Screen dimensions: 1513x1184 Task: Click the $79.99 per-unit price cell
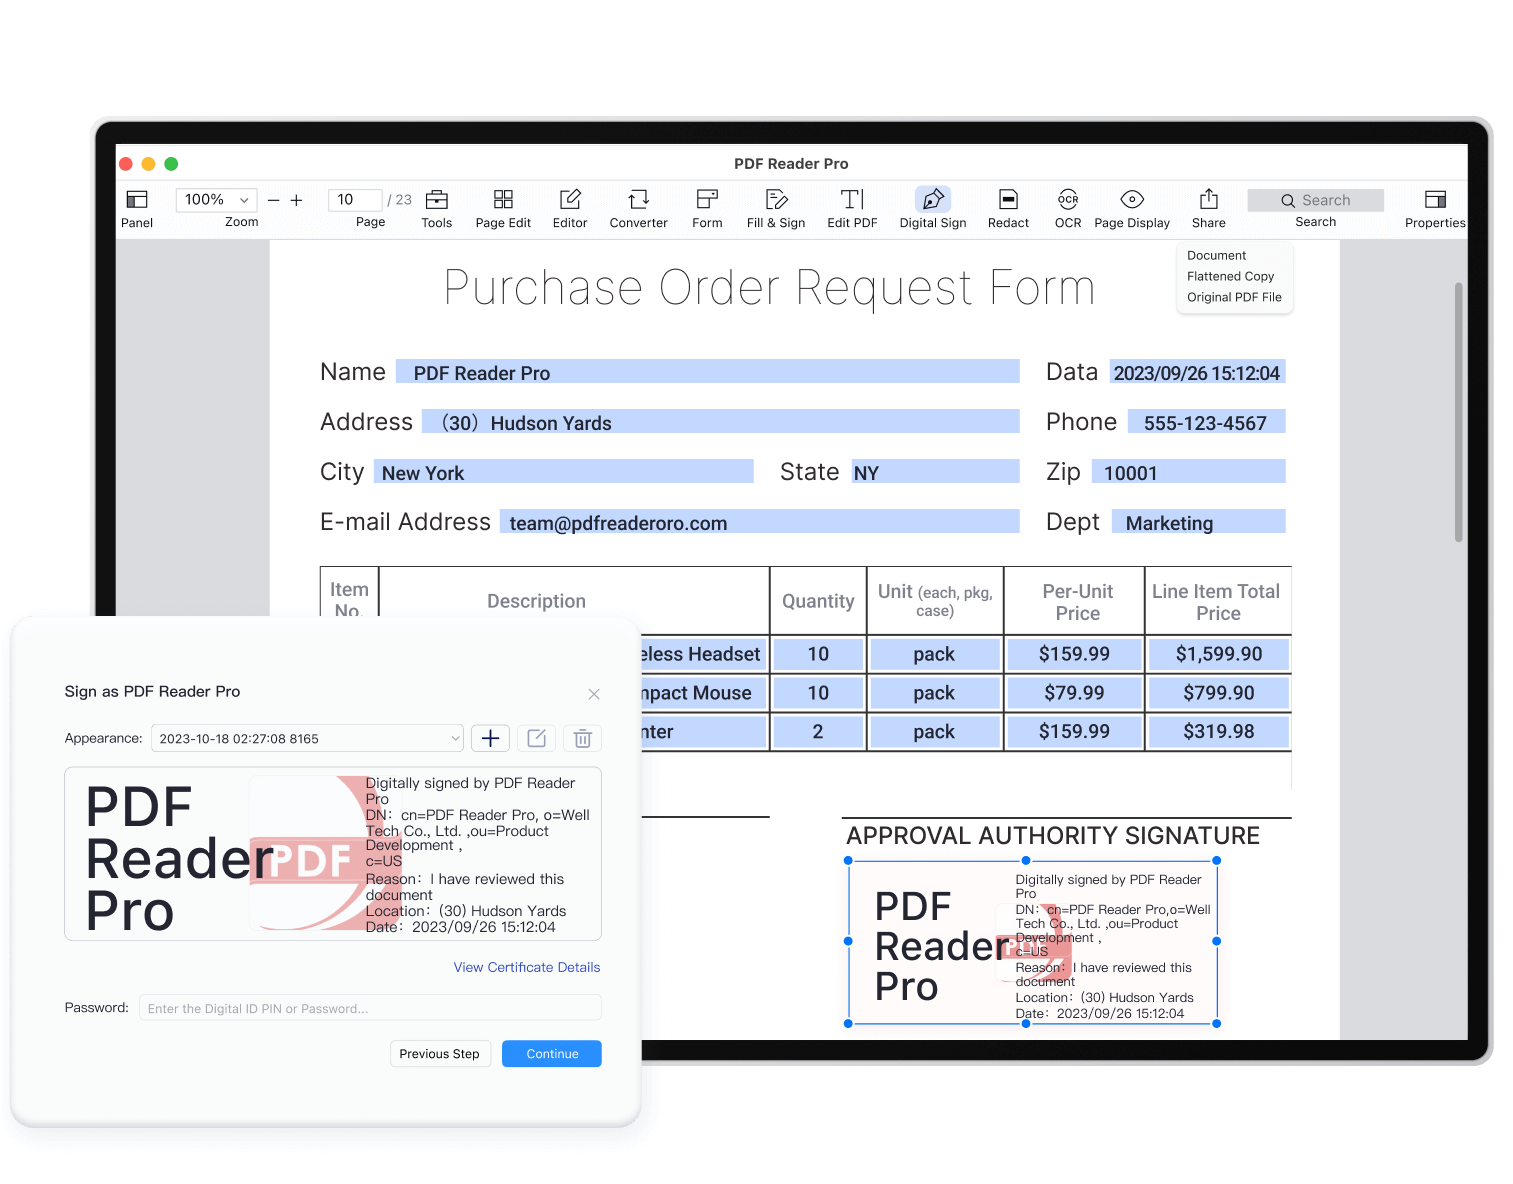[1074, 693]
